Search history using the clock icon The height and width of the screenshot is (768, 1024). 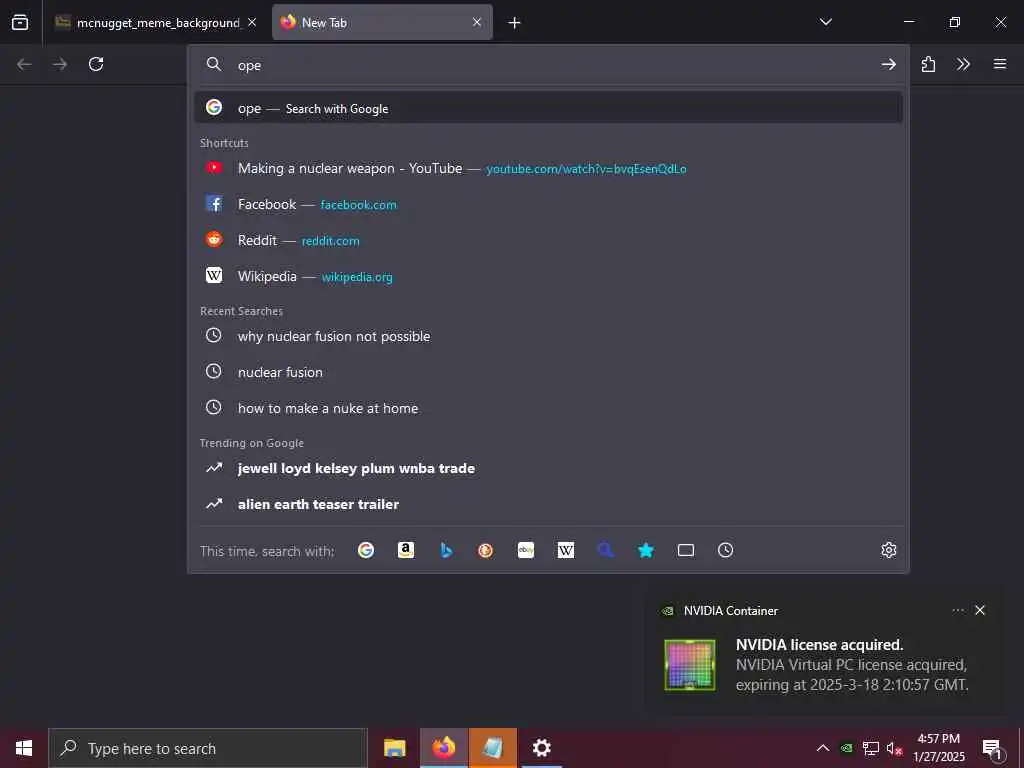point(726,551)
